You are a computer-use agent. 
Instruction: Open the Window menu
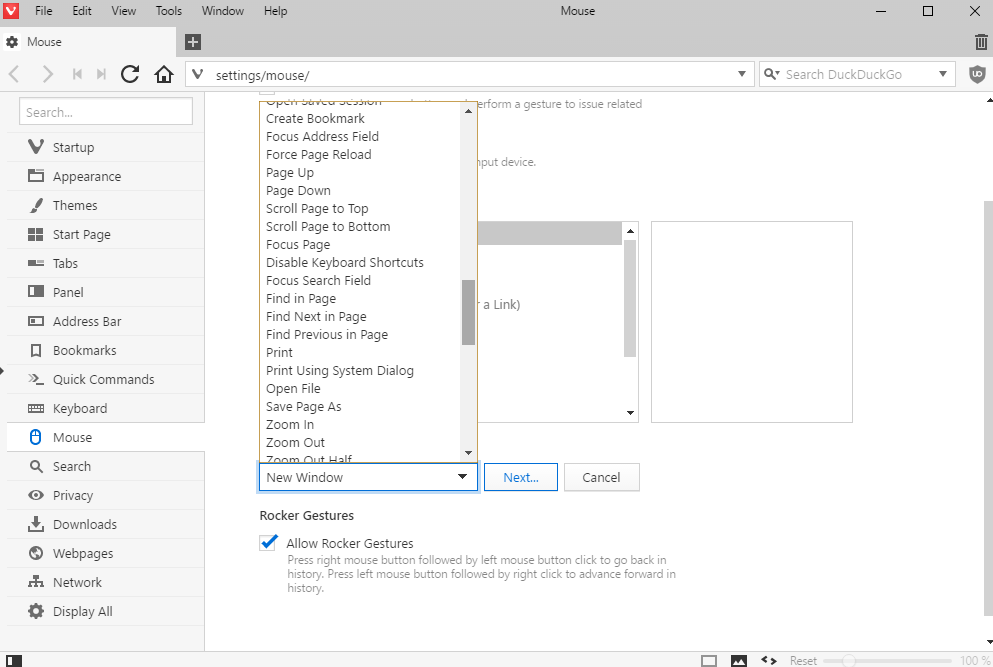222,11
